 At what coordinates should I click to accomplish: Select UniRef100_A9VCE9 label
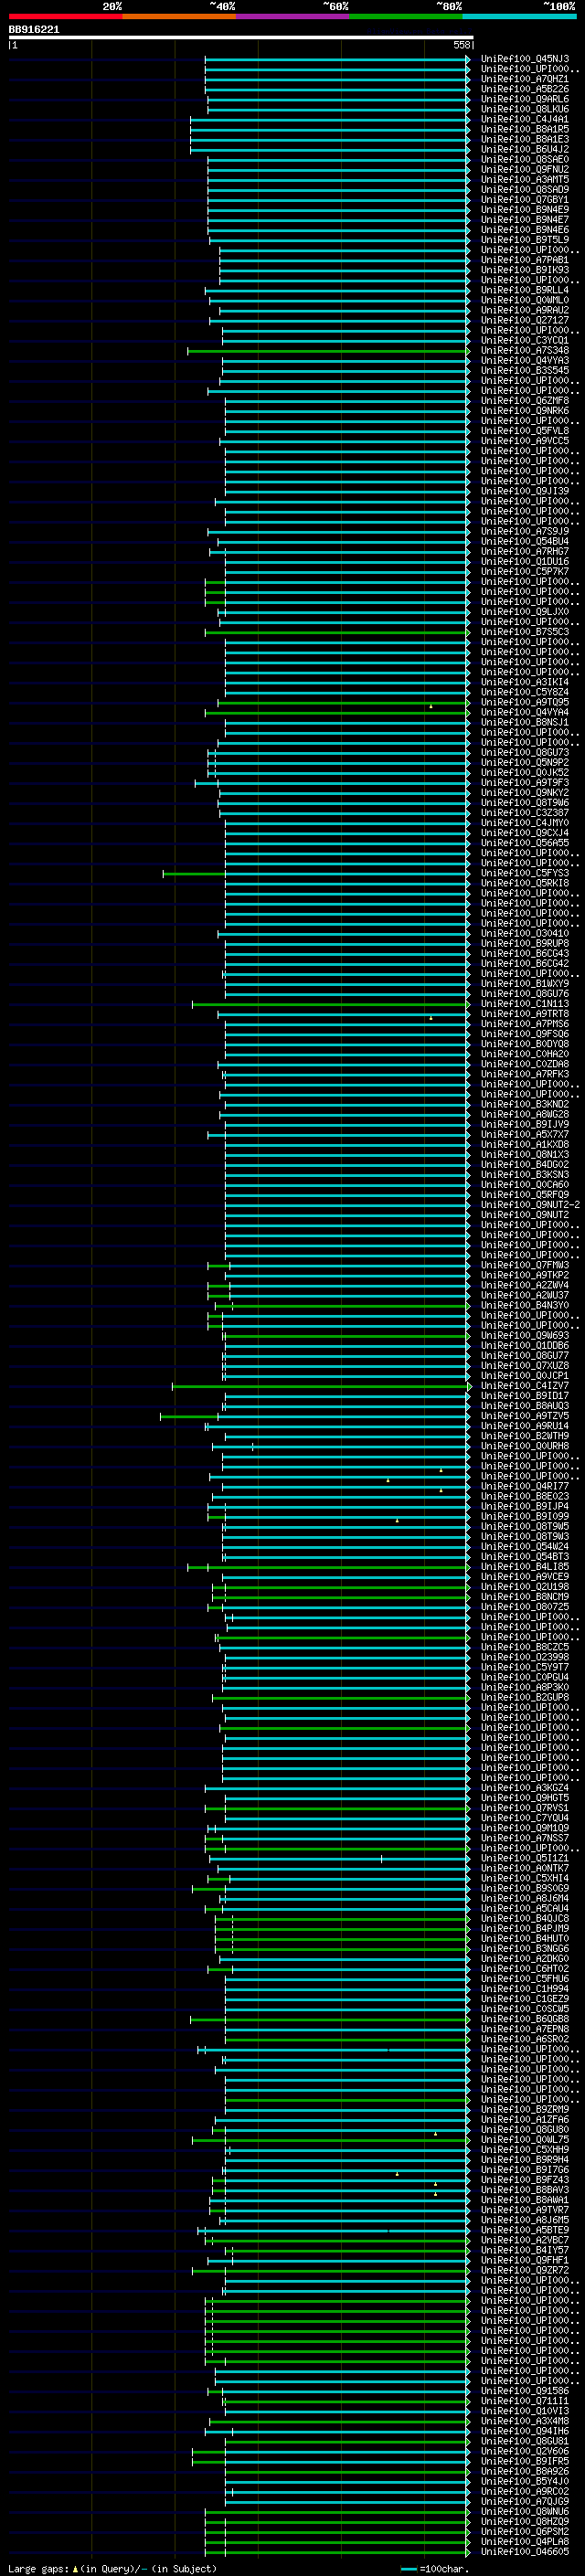pyautogui.click(x=525, y=1577)
